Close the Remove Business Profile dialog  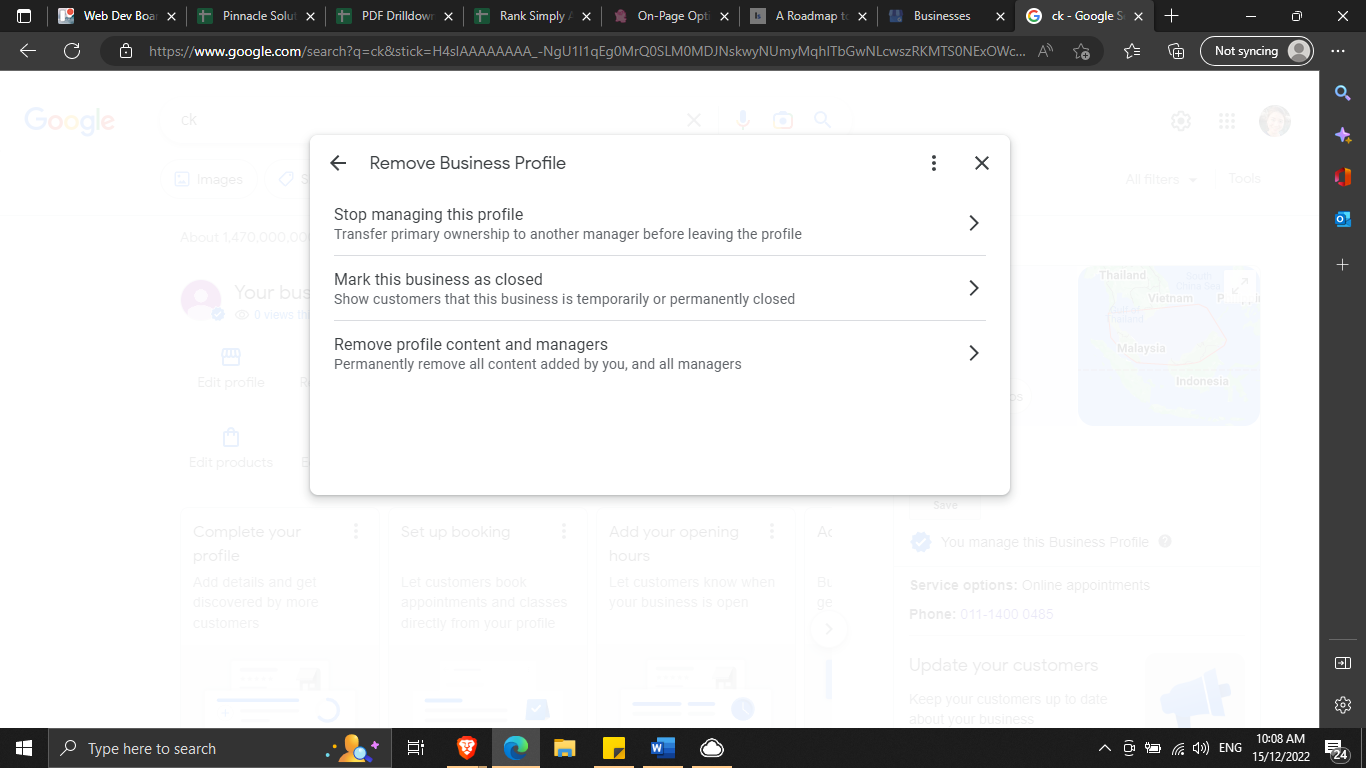[x=982, y=163]
